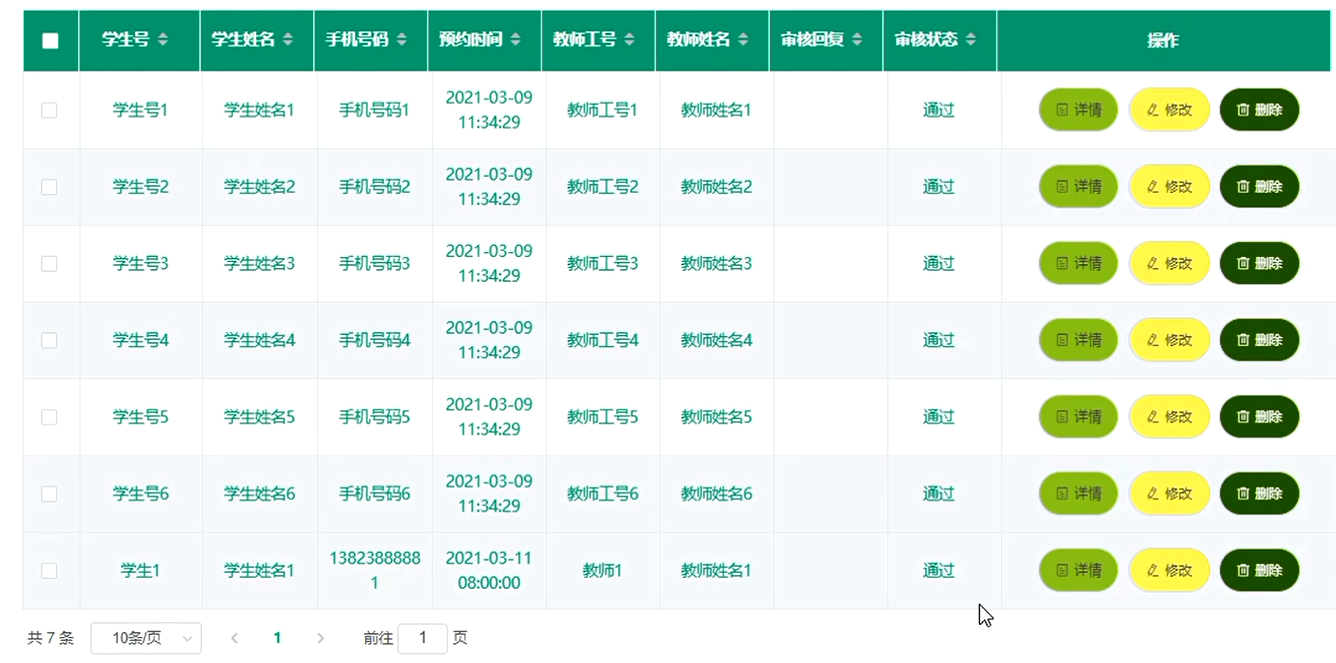Image resolution: width=1336 pixels, height=663 pixels.
Task: Check the row checkbox for 学生号6
Action: point(49,494)
